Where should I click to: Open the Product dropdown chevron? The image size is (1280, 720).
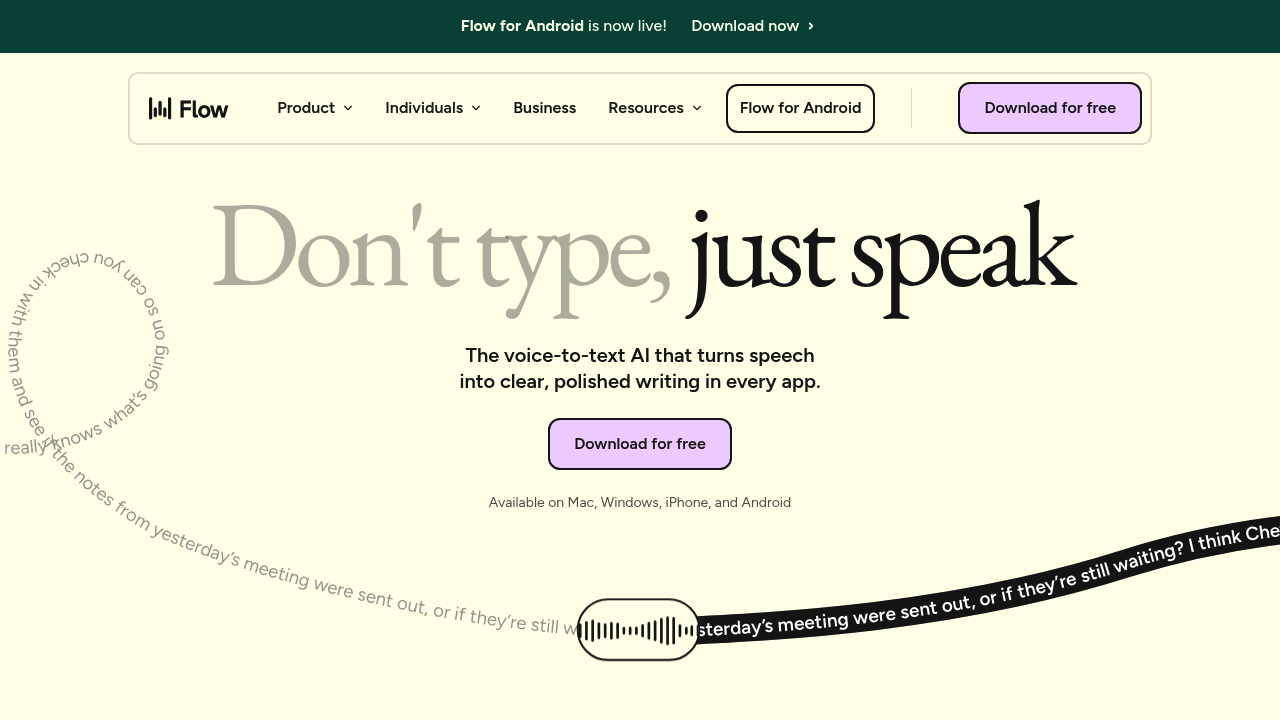pyautogui.click(x=348, y=108)
